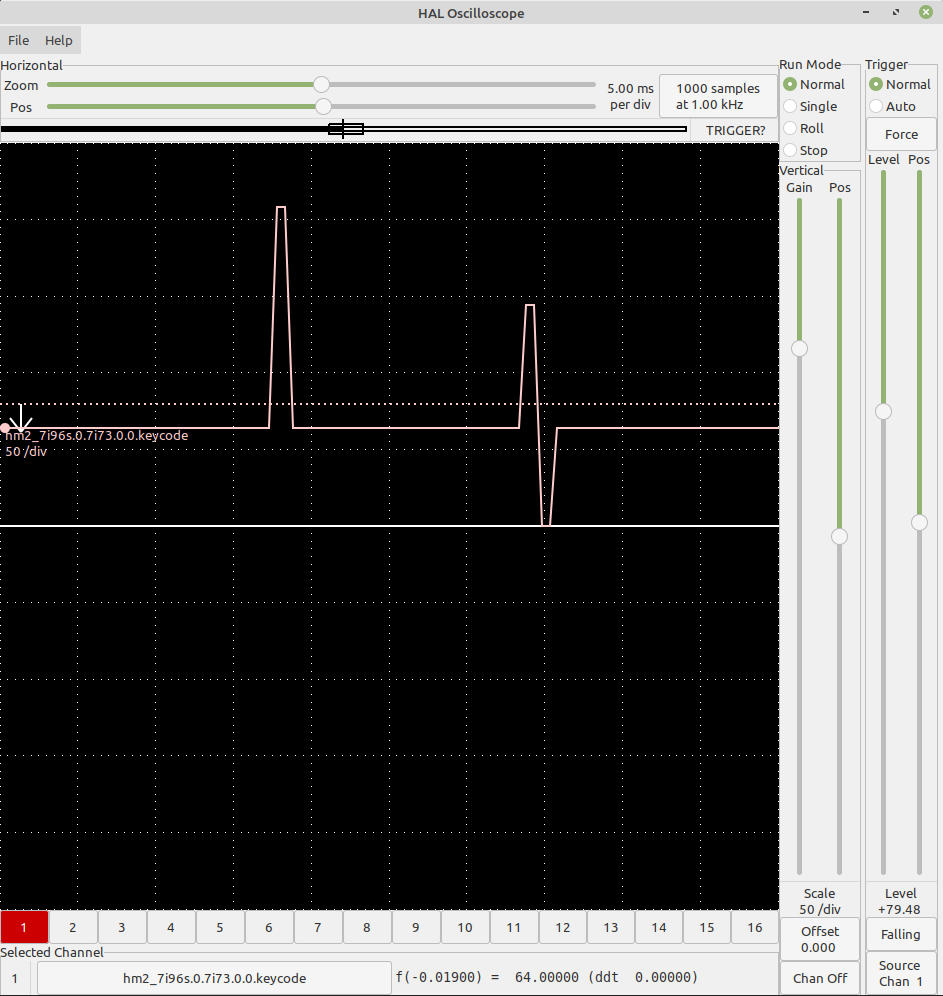943x996 pixels.
Task: Select channel 15 button
Action: click(707, 927)
